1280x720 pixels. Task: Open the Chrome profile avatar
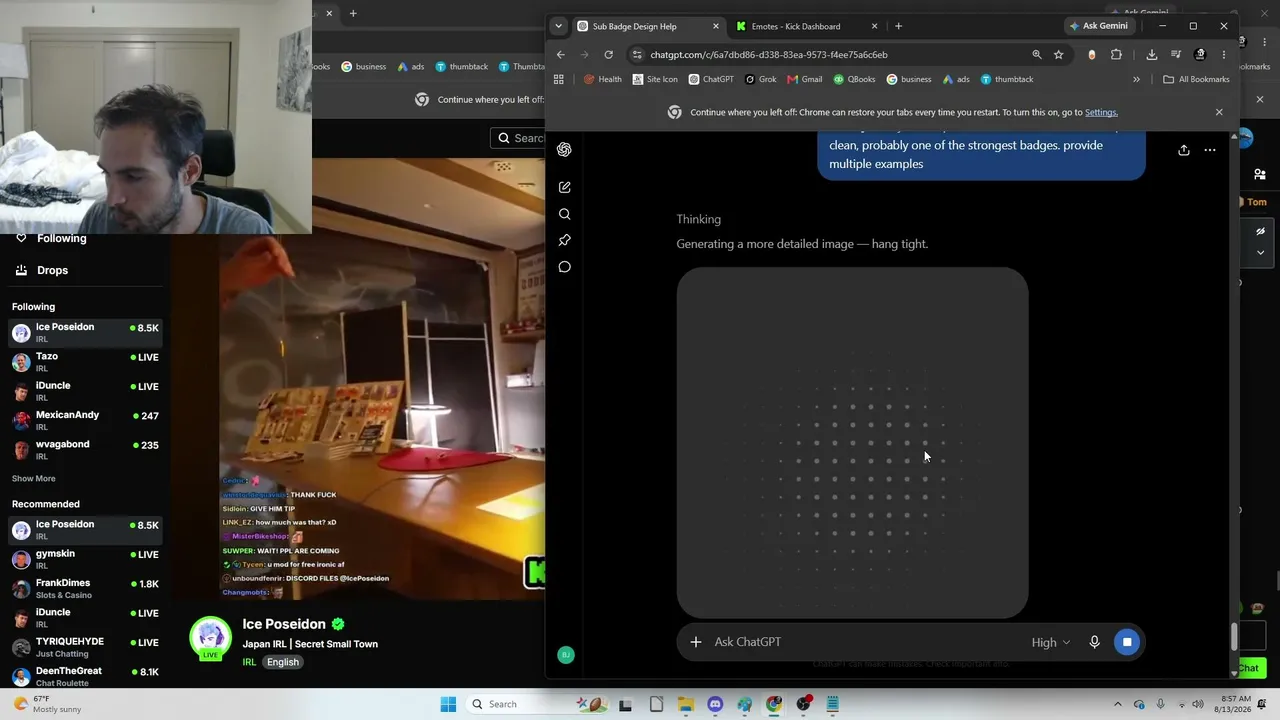click(1200, 55)
